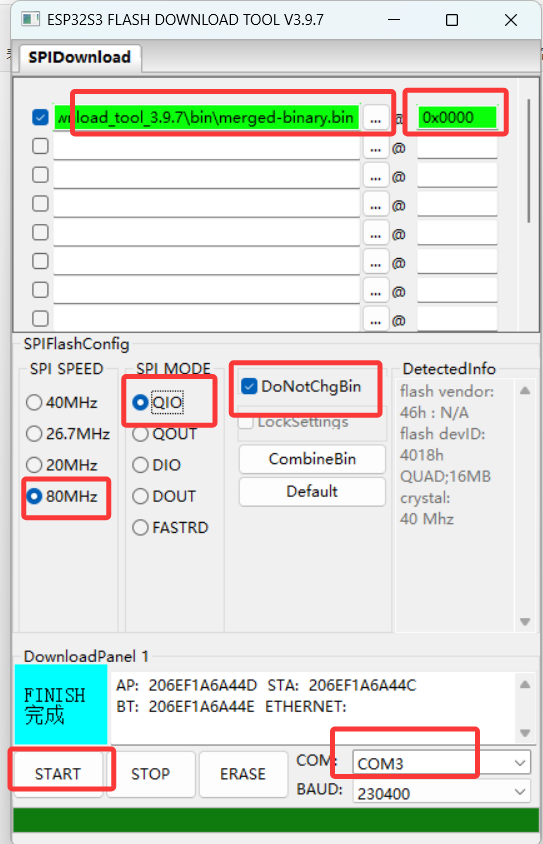Click the 'STA: 206EF1A6A44C' MAC text

coord(342,685)
